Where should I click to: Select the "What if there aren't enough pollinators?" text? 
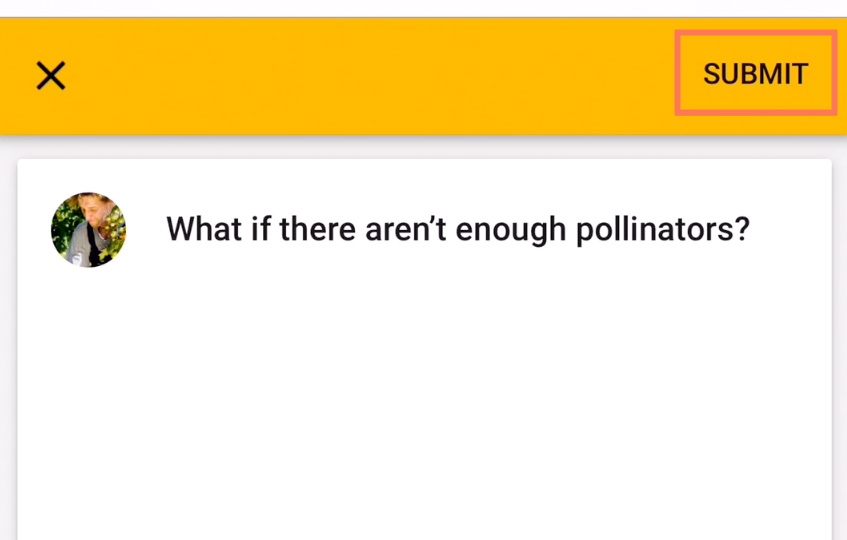pos(458,229)
